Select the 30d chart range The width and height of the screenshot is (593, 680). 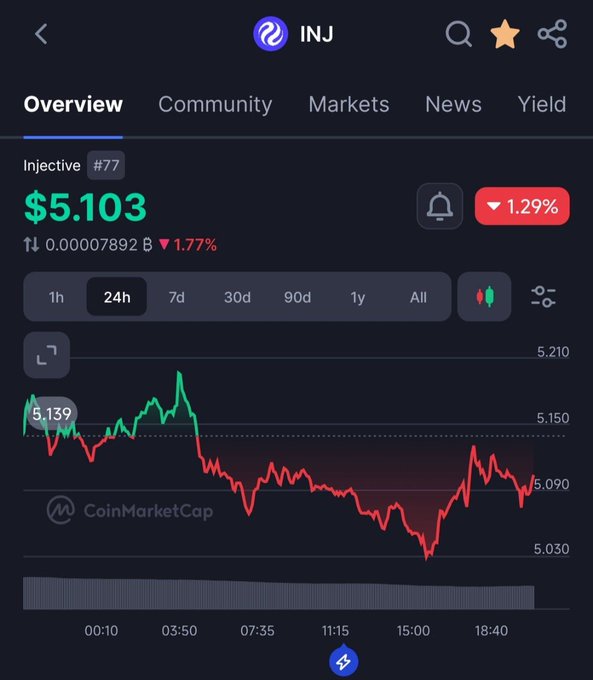[237, 298]
